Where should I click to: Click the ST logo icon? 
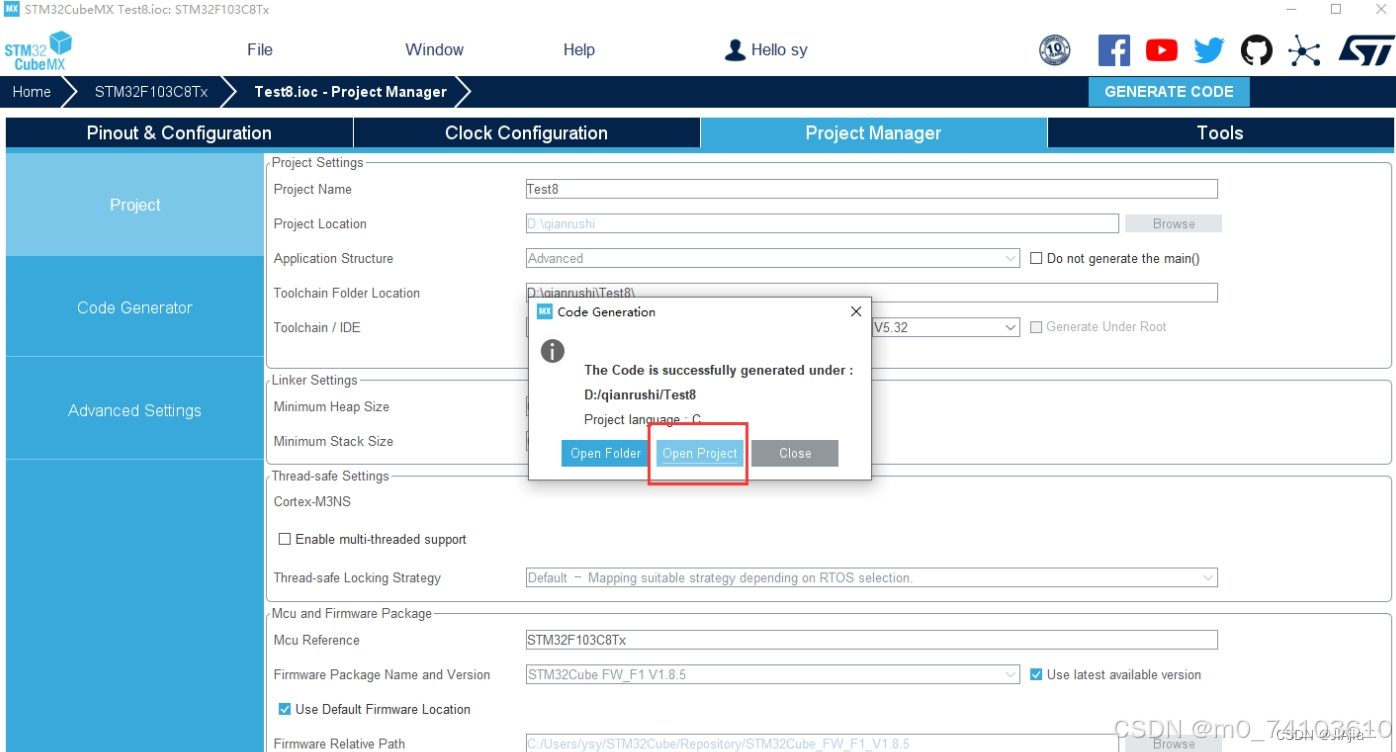(x=1365, y=50)
